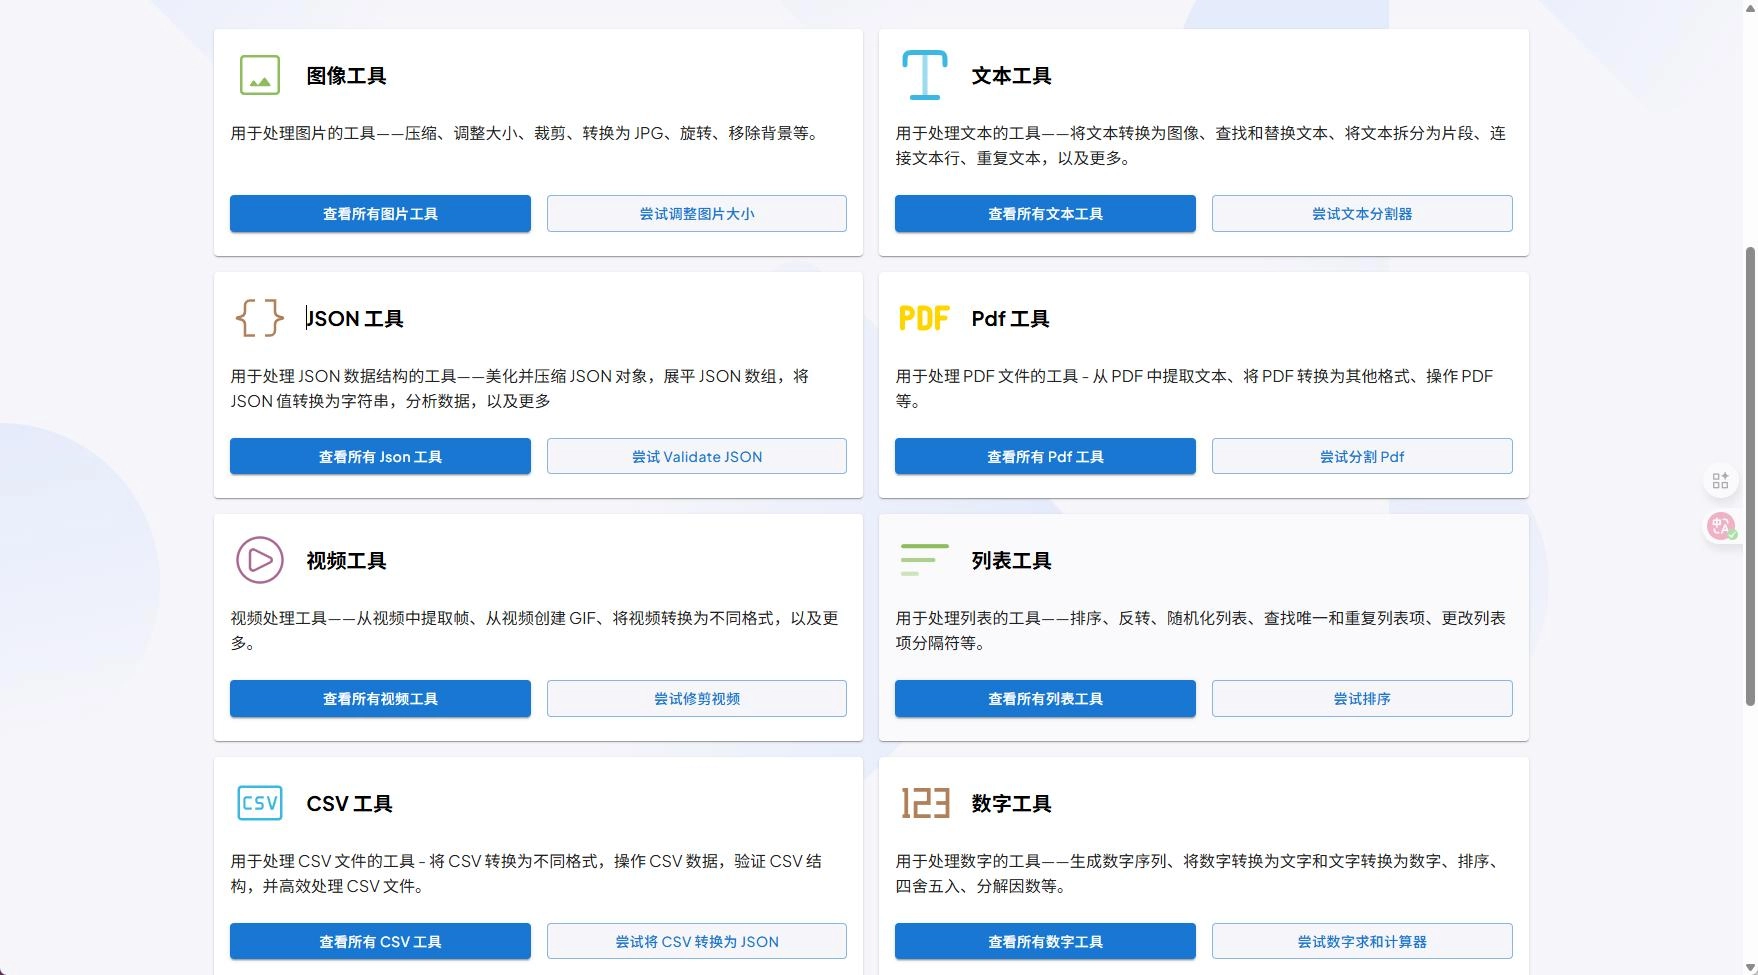Try 尝试分割 Pdf button

tap(1362, 456)
